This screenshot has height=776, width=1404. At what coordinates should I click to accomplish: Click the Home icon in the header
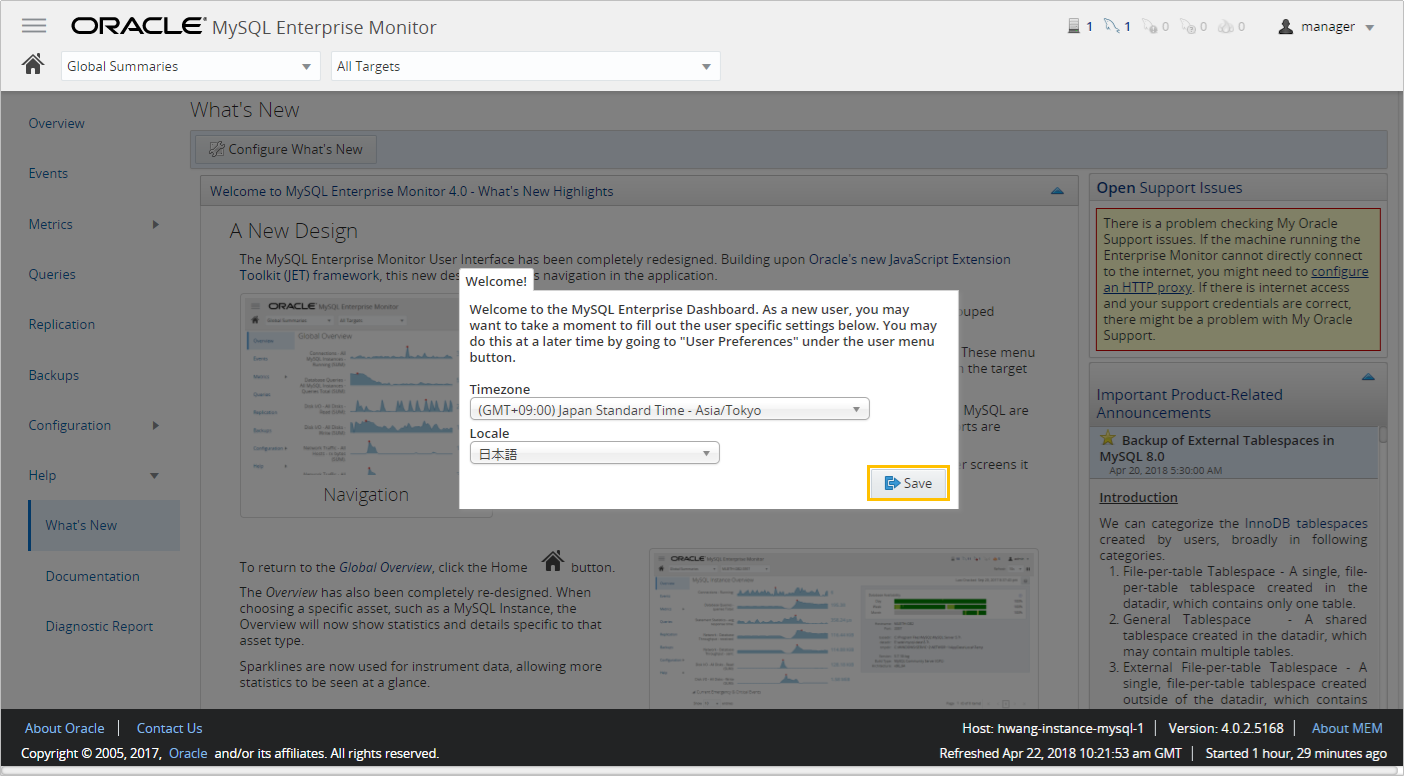click(33, 65)
